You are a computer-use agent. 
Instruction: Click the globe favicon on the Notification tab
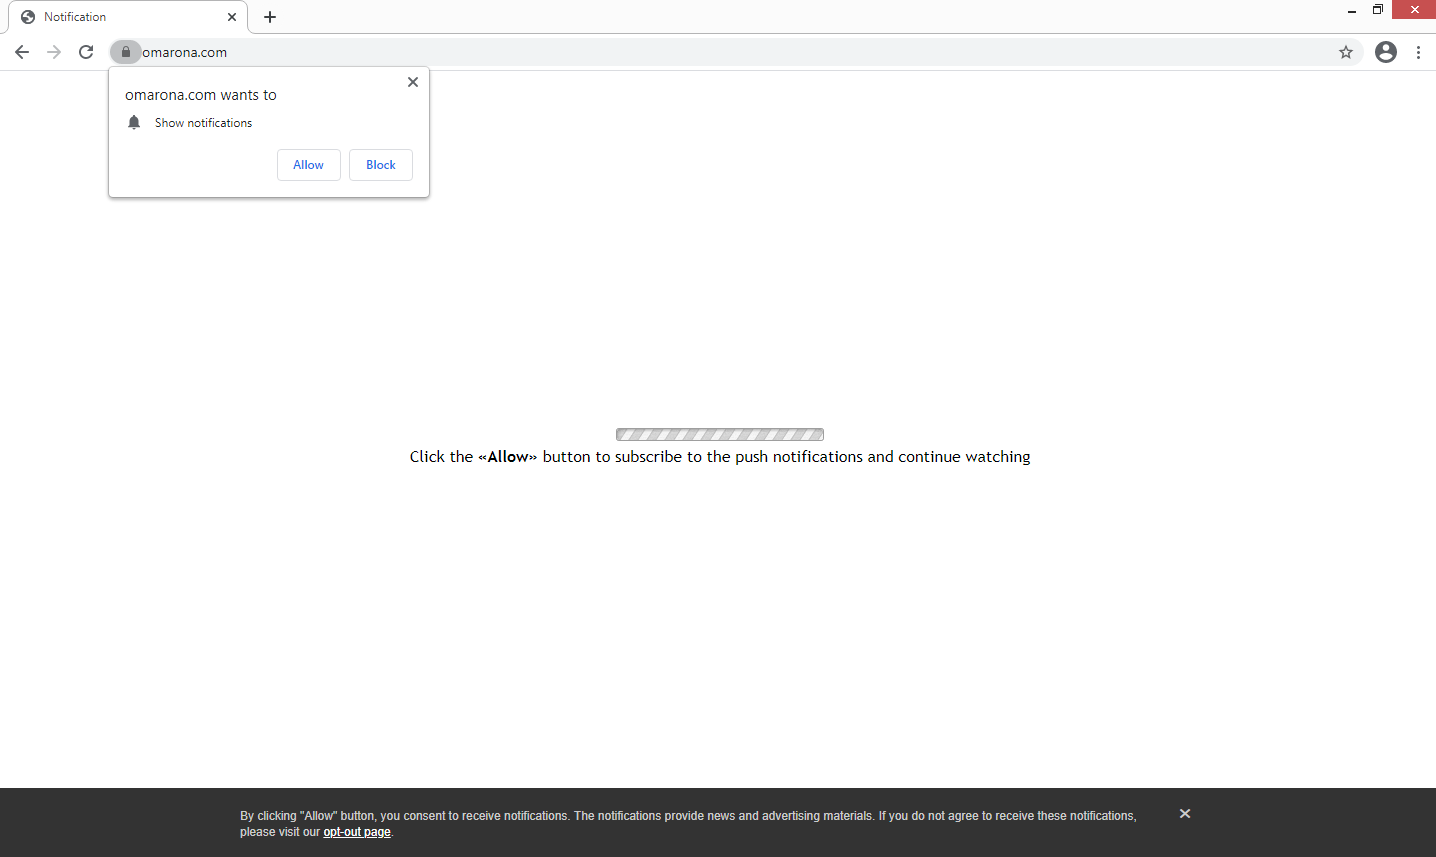click(28, 17)
